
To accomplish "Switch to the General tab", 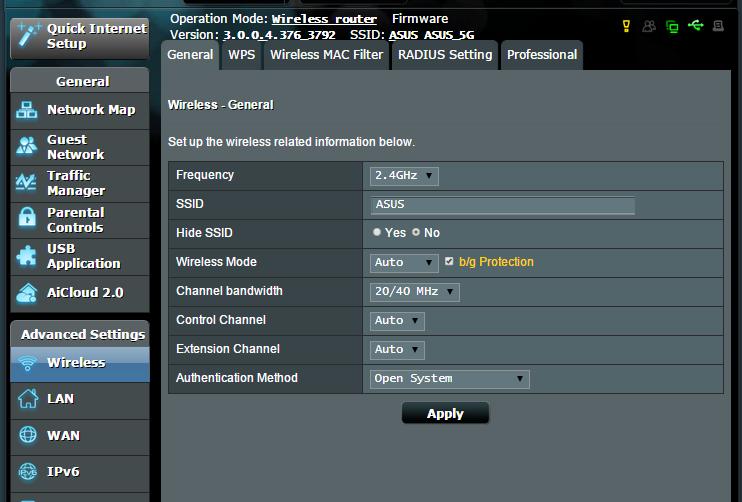I will pyautogui.click(x=190, y=55).
